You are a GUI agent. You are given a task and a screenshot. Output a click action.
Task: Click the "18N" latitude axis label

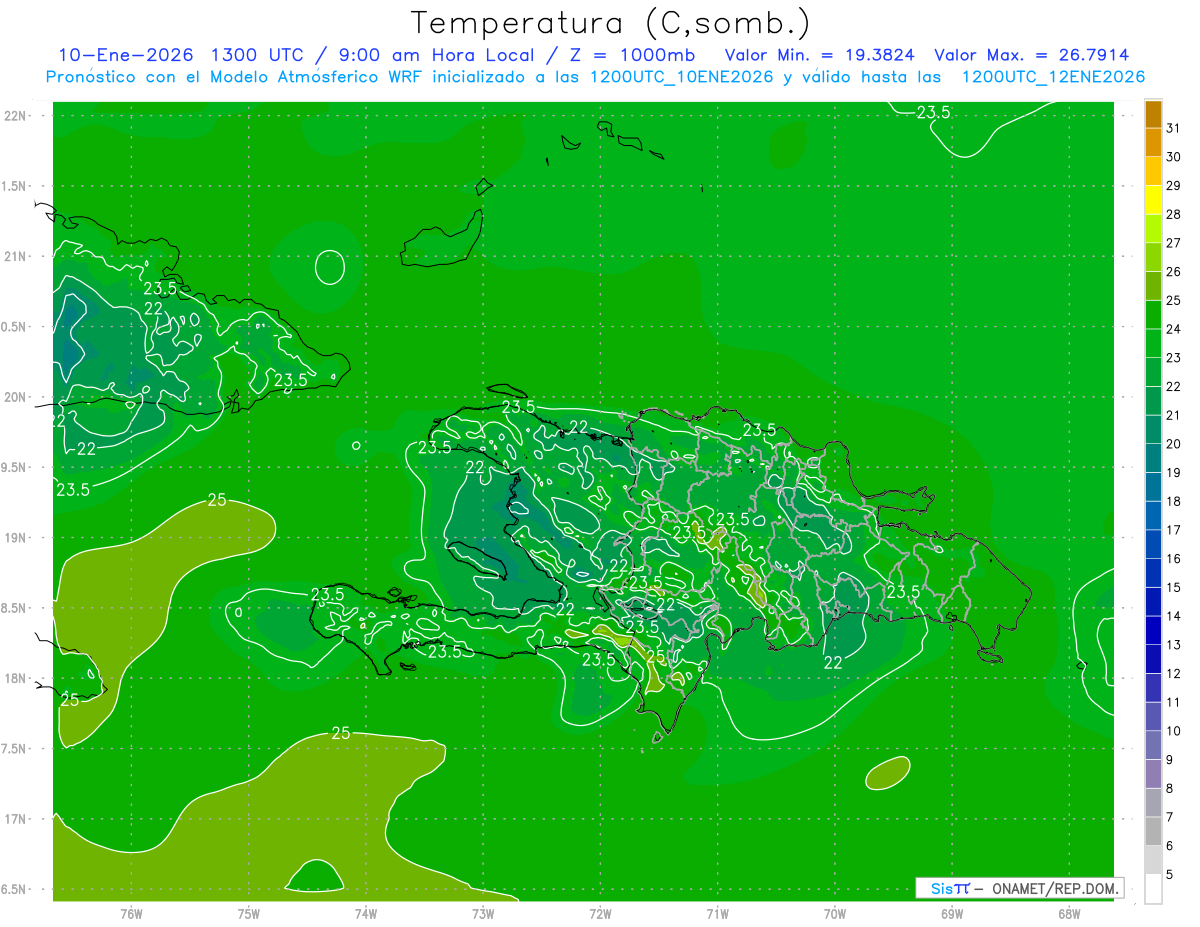click(x=17, y=678)
